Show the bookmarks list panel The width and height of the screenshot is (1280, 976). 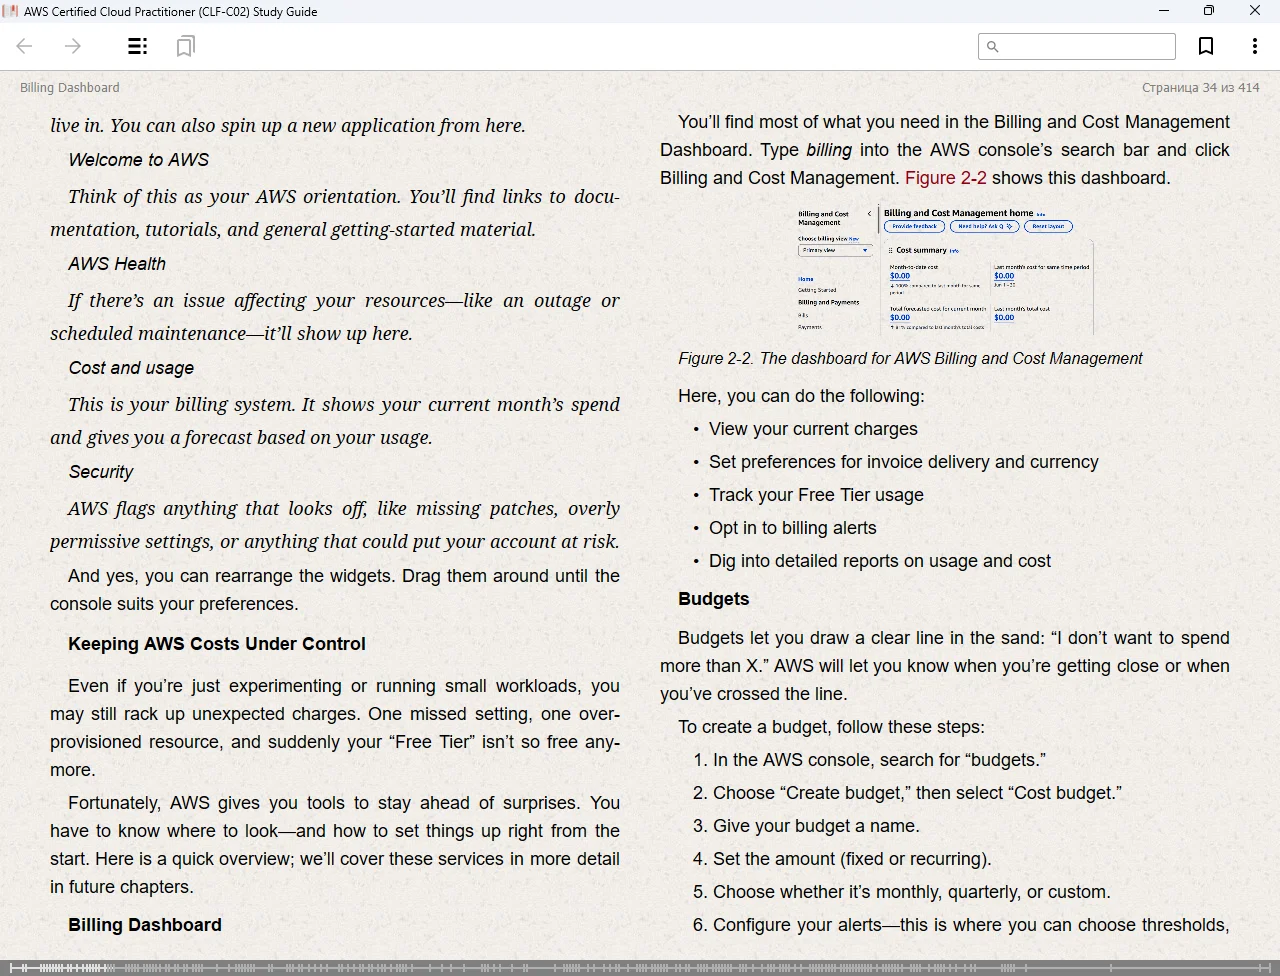pyautogui.click(x=185, y=46)
